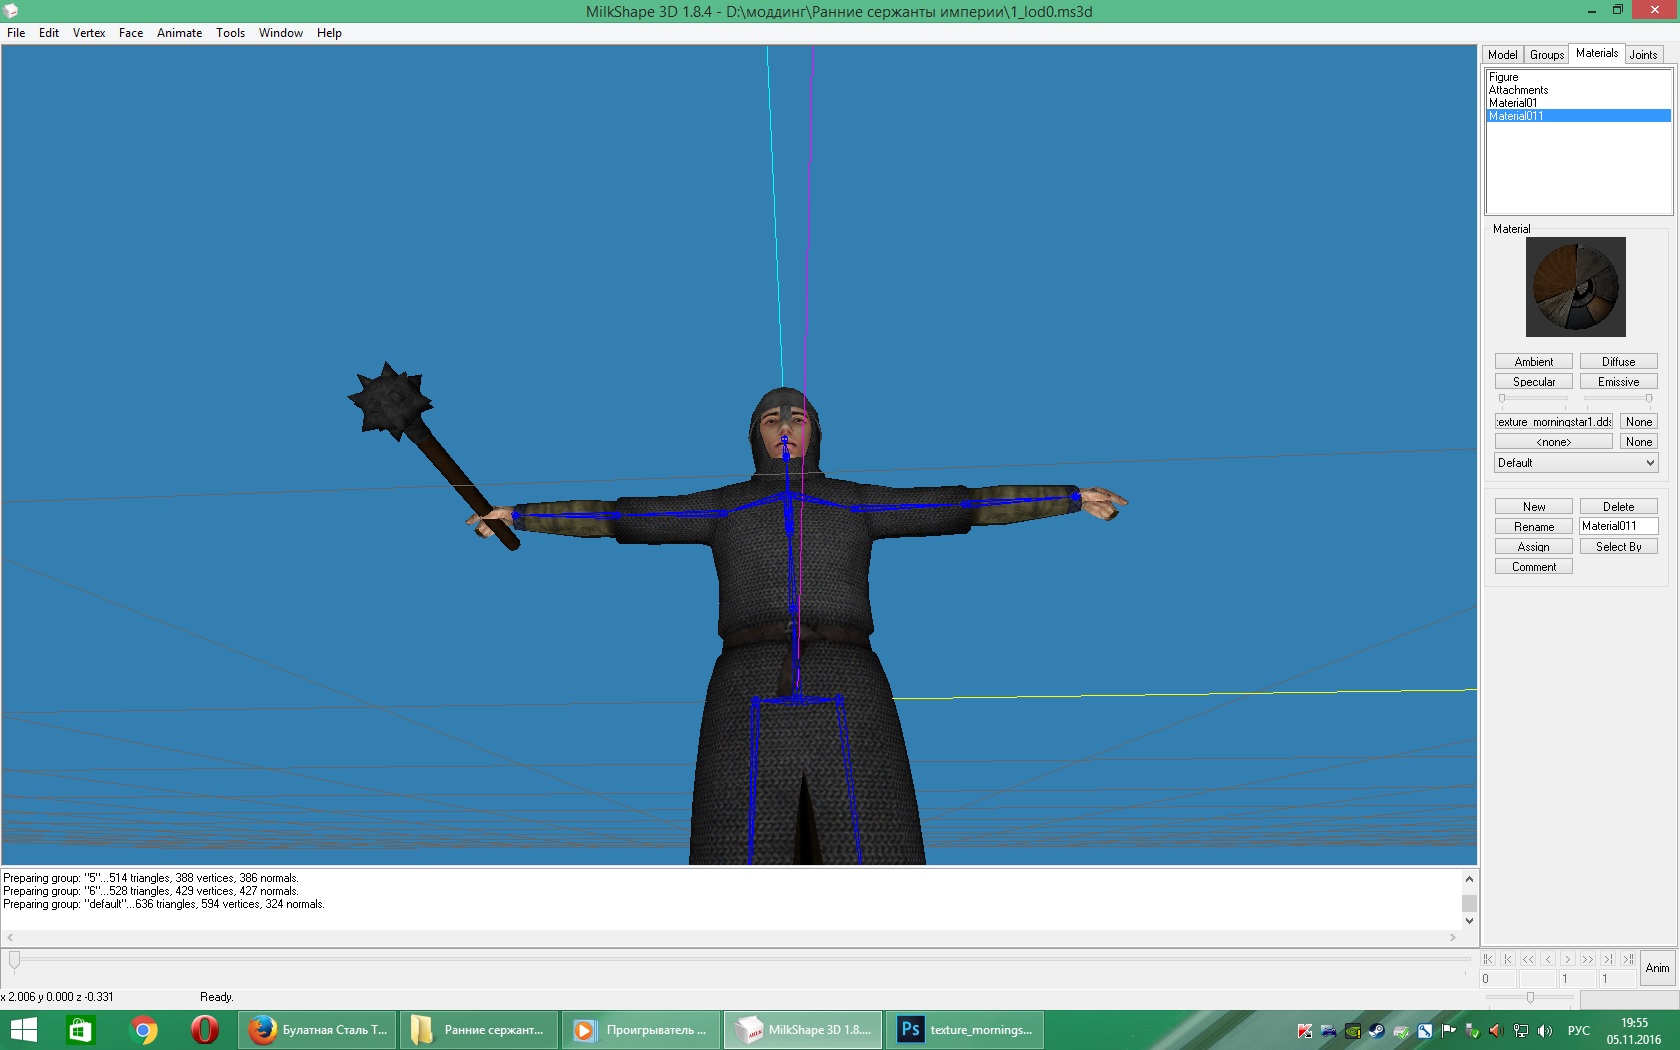Screen dimensions: 1680x1050
Task: Step one frame forward (>) button
Action: (1568, 959)
